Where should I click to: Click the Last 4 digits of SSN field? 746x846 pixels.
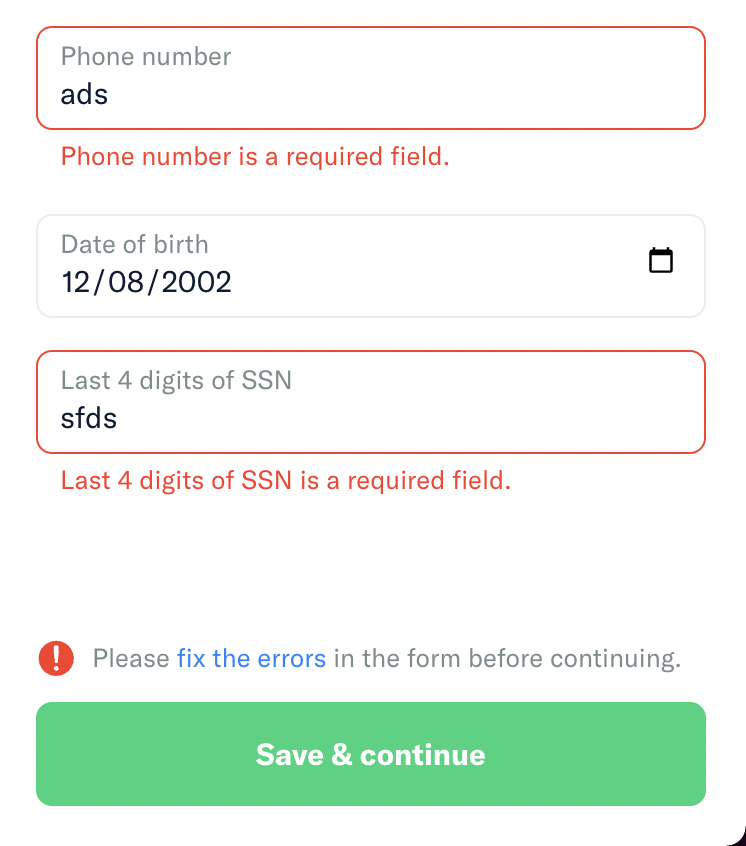point(370,402)
